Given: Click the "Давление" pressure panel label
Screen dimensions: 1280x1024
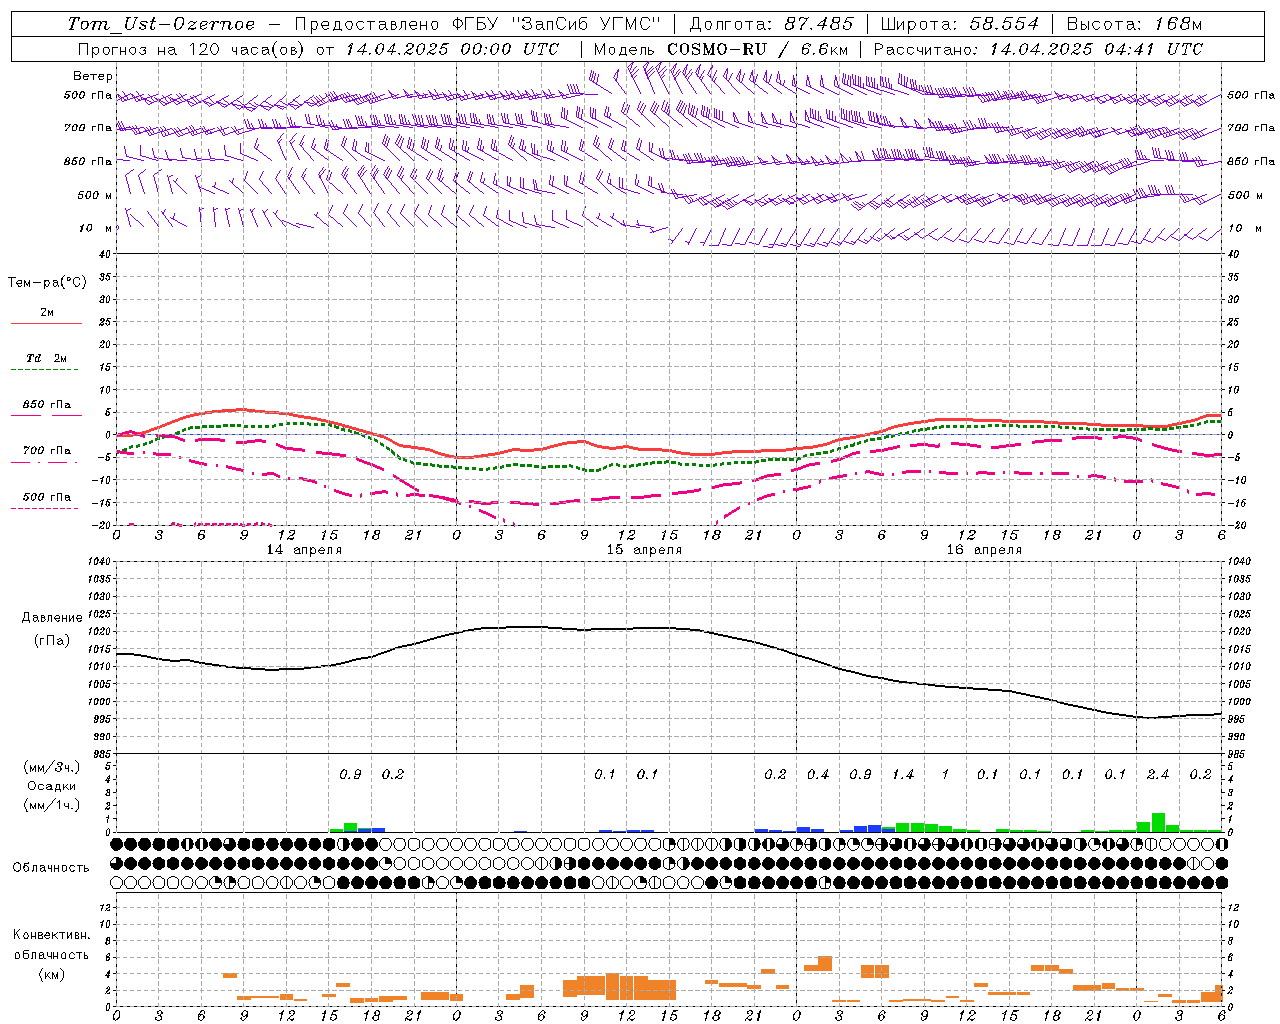Looking at the screenshot, I should pyautogui.click(x=52, y=618).
